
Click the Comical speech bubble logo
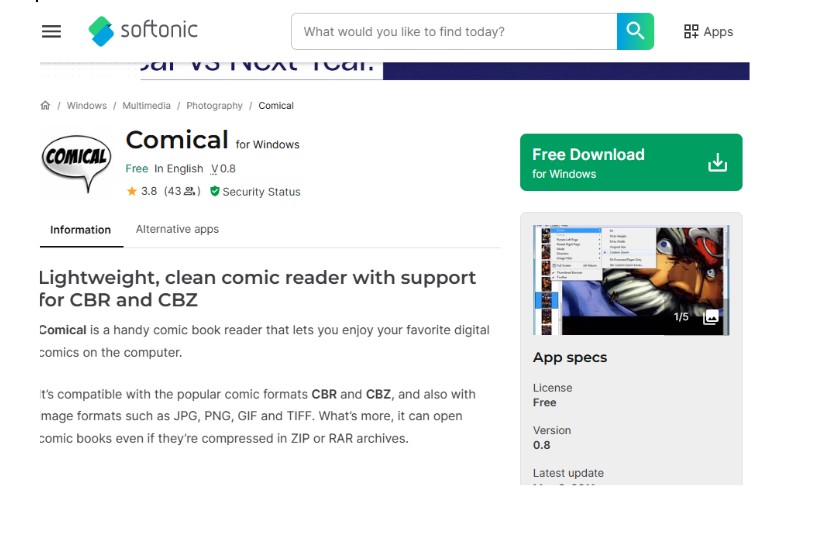(76, 160)
